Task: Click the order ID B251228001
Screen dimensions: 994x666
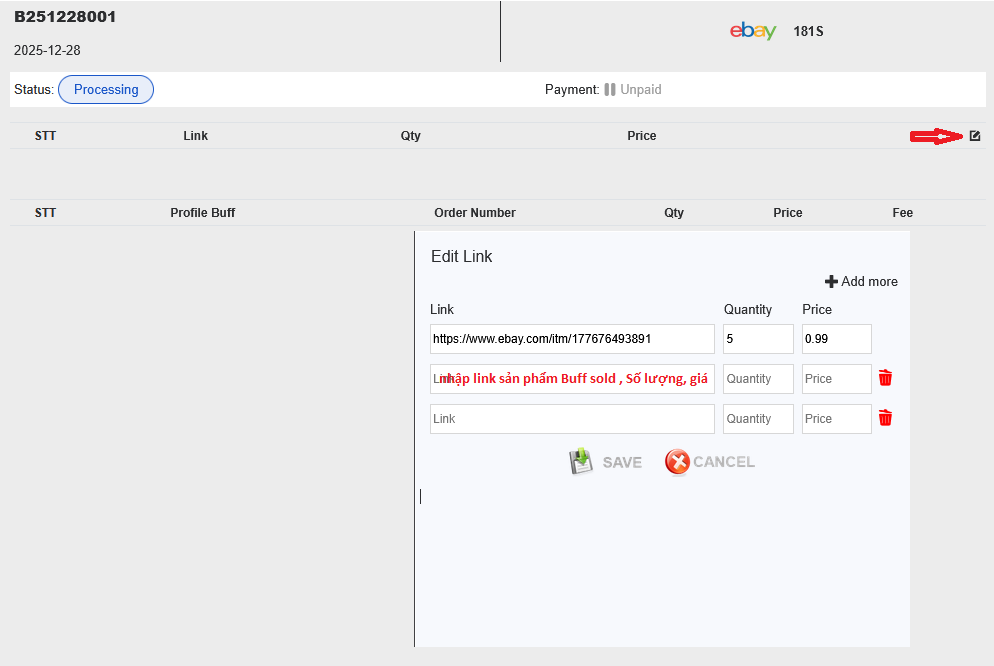Action: (65, 17)
